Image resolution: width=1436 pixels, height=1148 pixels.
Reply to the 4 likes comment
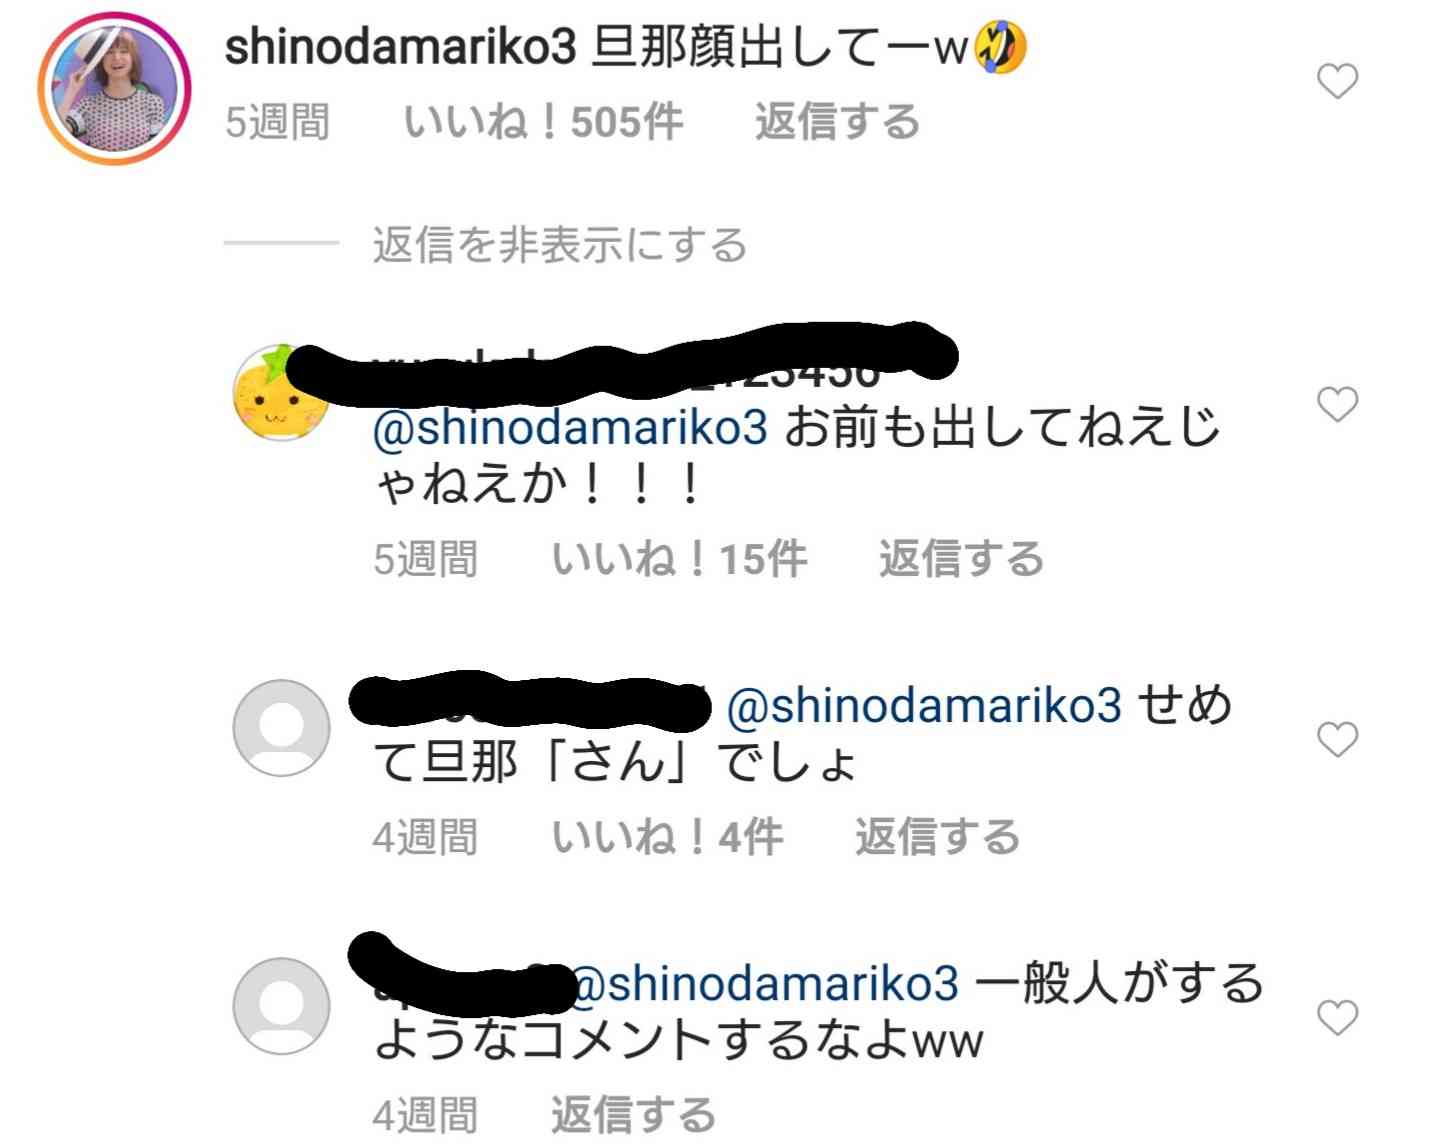pyautogui.click(x=937, y=837)
